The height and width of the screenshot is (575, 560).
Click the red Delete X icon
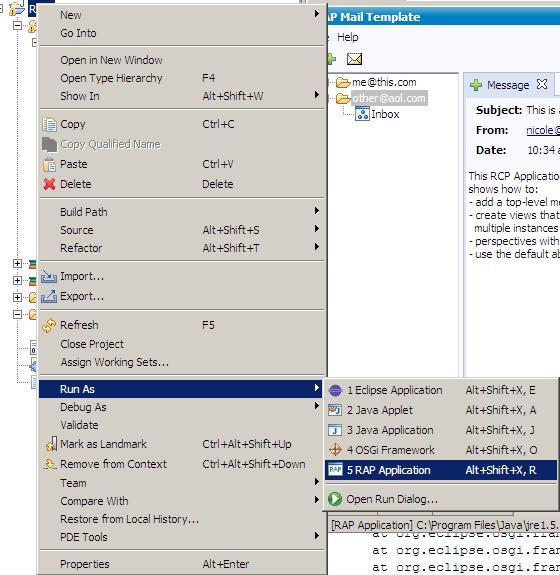[x=49, y=184]
